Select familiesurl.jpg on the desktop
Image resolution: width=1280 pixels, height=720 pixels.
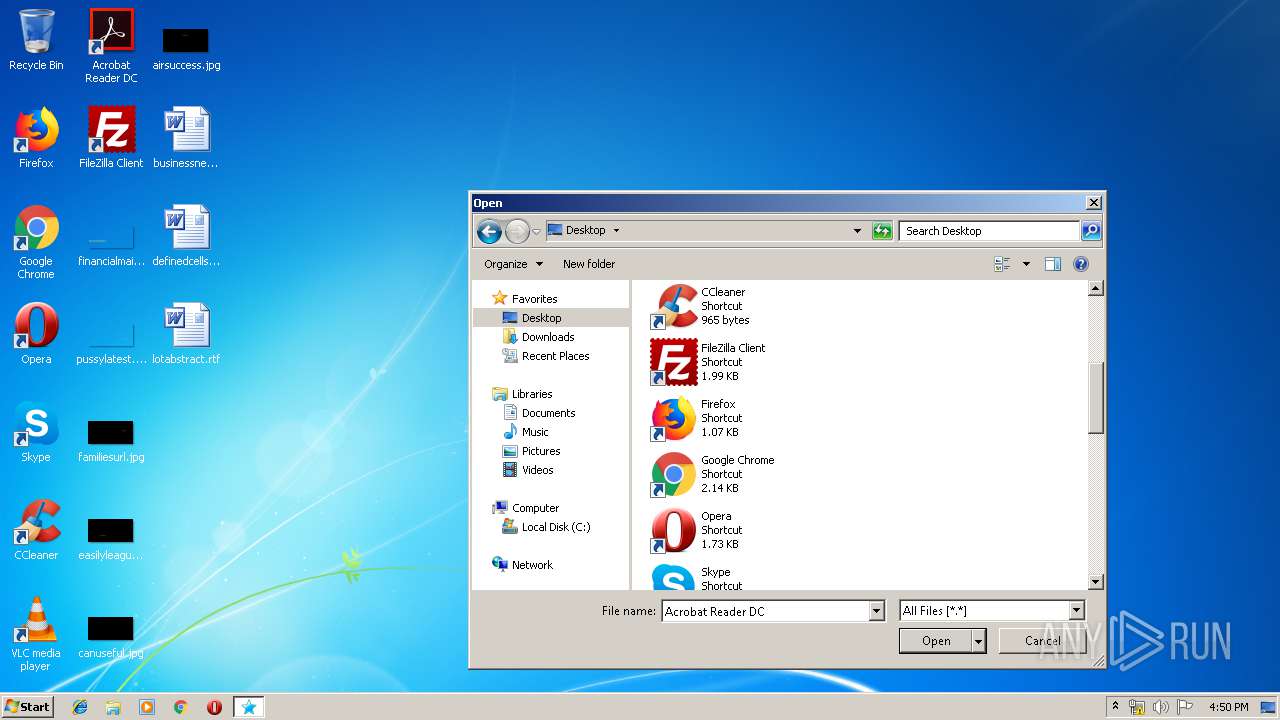(111, 440)
